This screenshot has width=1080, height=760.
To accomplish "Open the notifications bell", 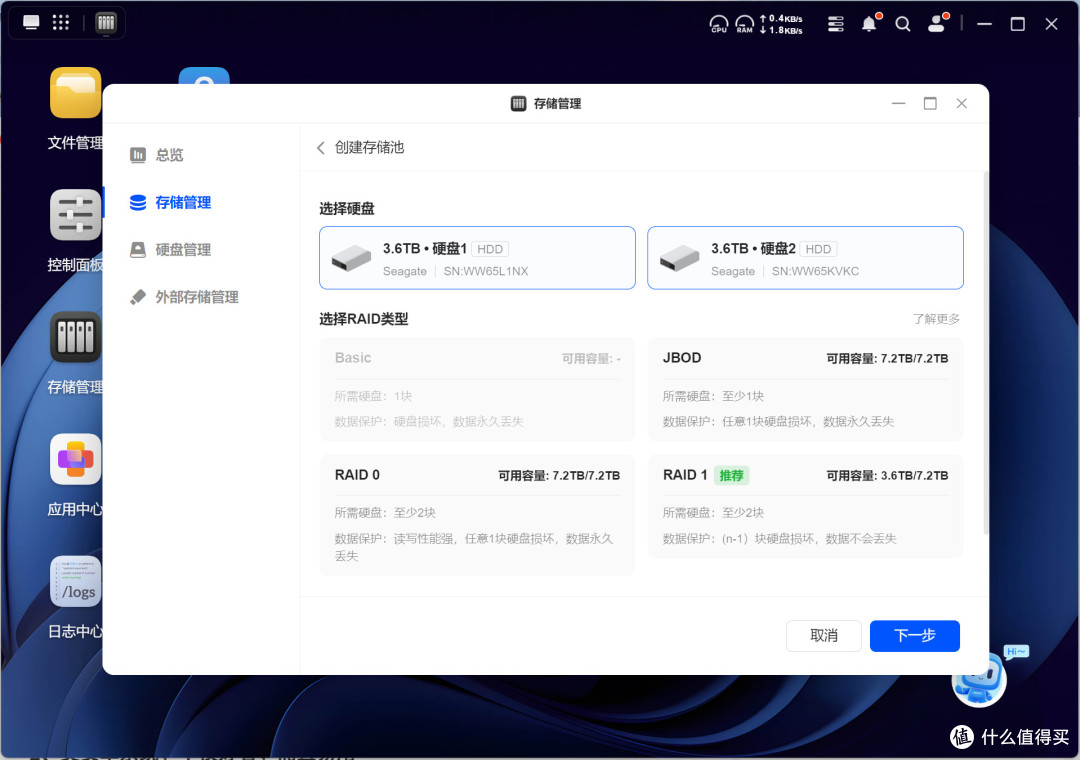I will pos(870,23).
